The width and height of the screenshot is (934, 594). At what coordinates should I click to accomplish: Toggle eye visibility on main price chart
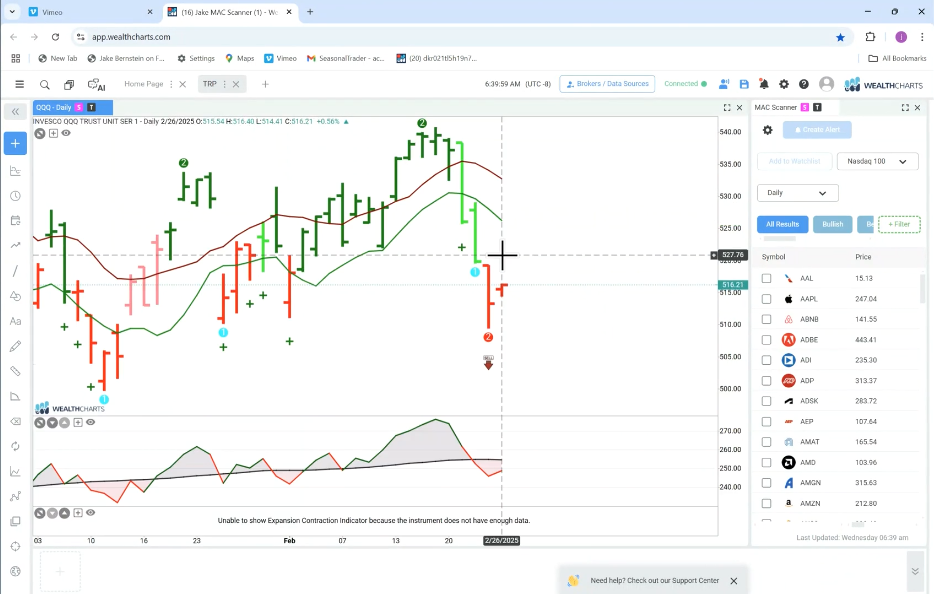click(x=66, y=133)
